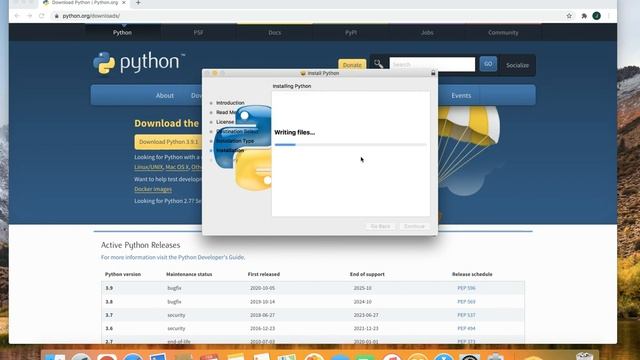The image size is (640, 360).
Task: Open the Jobs top navigation tab
Action: pyautogui.click(x=427, y=33)
